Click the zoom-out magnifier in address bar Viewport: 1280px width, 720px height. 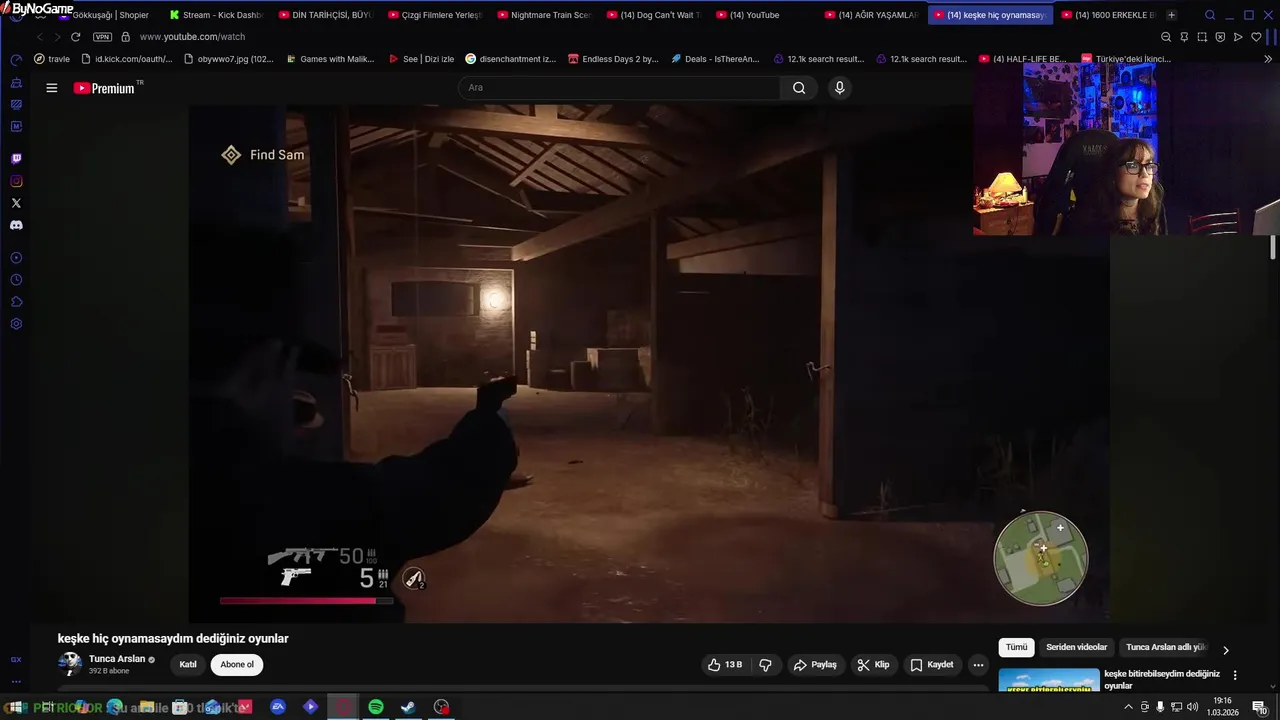coord(1166,37)
